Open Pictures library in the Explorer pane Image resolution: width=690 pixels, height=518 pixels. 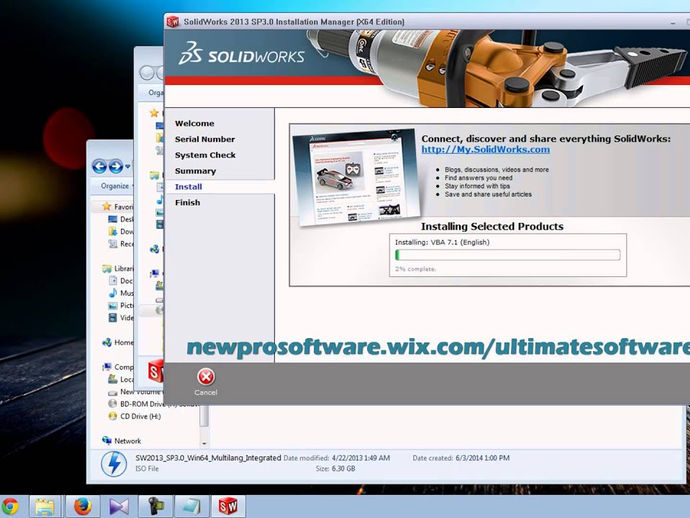coord(121,305)
